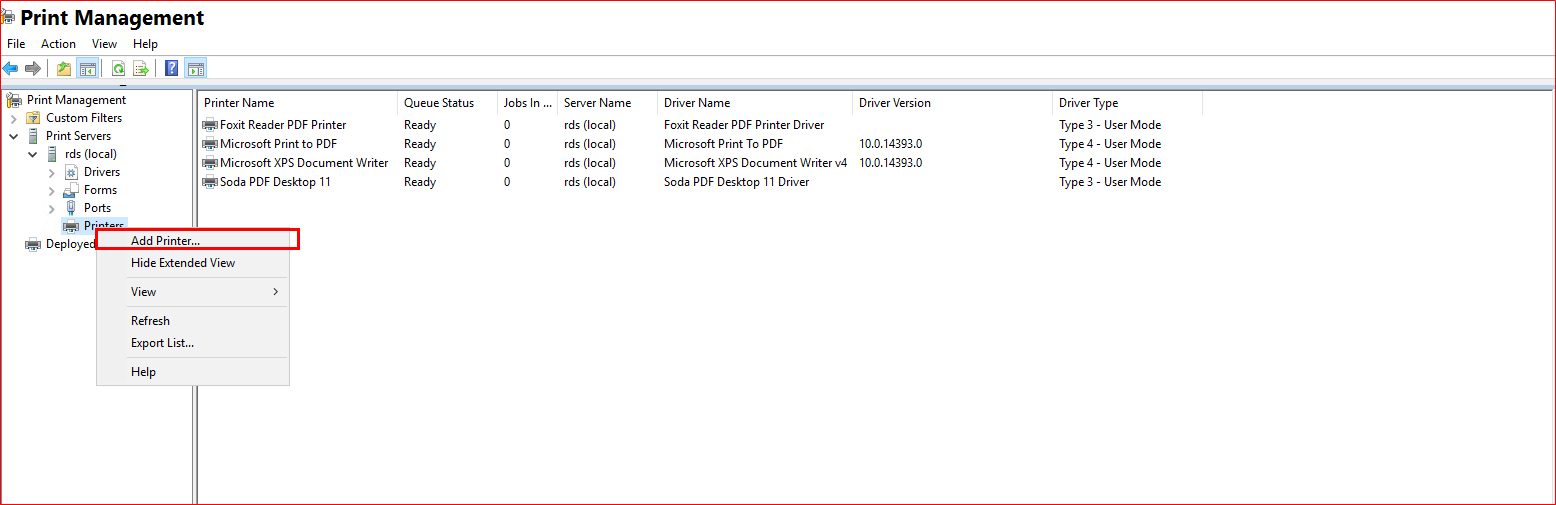Click the Forward arrow toolbar icon

[x=33, y=68]
